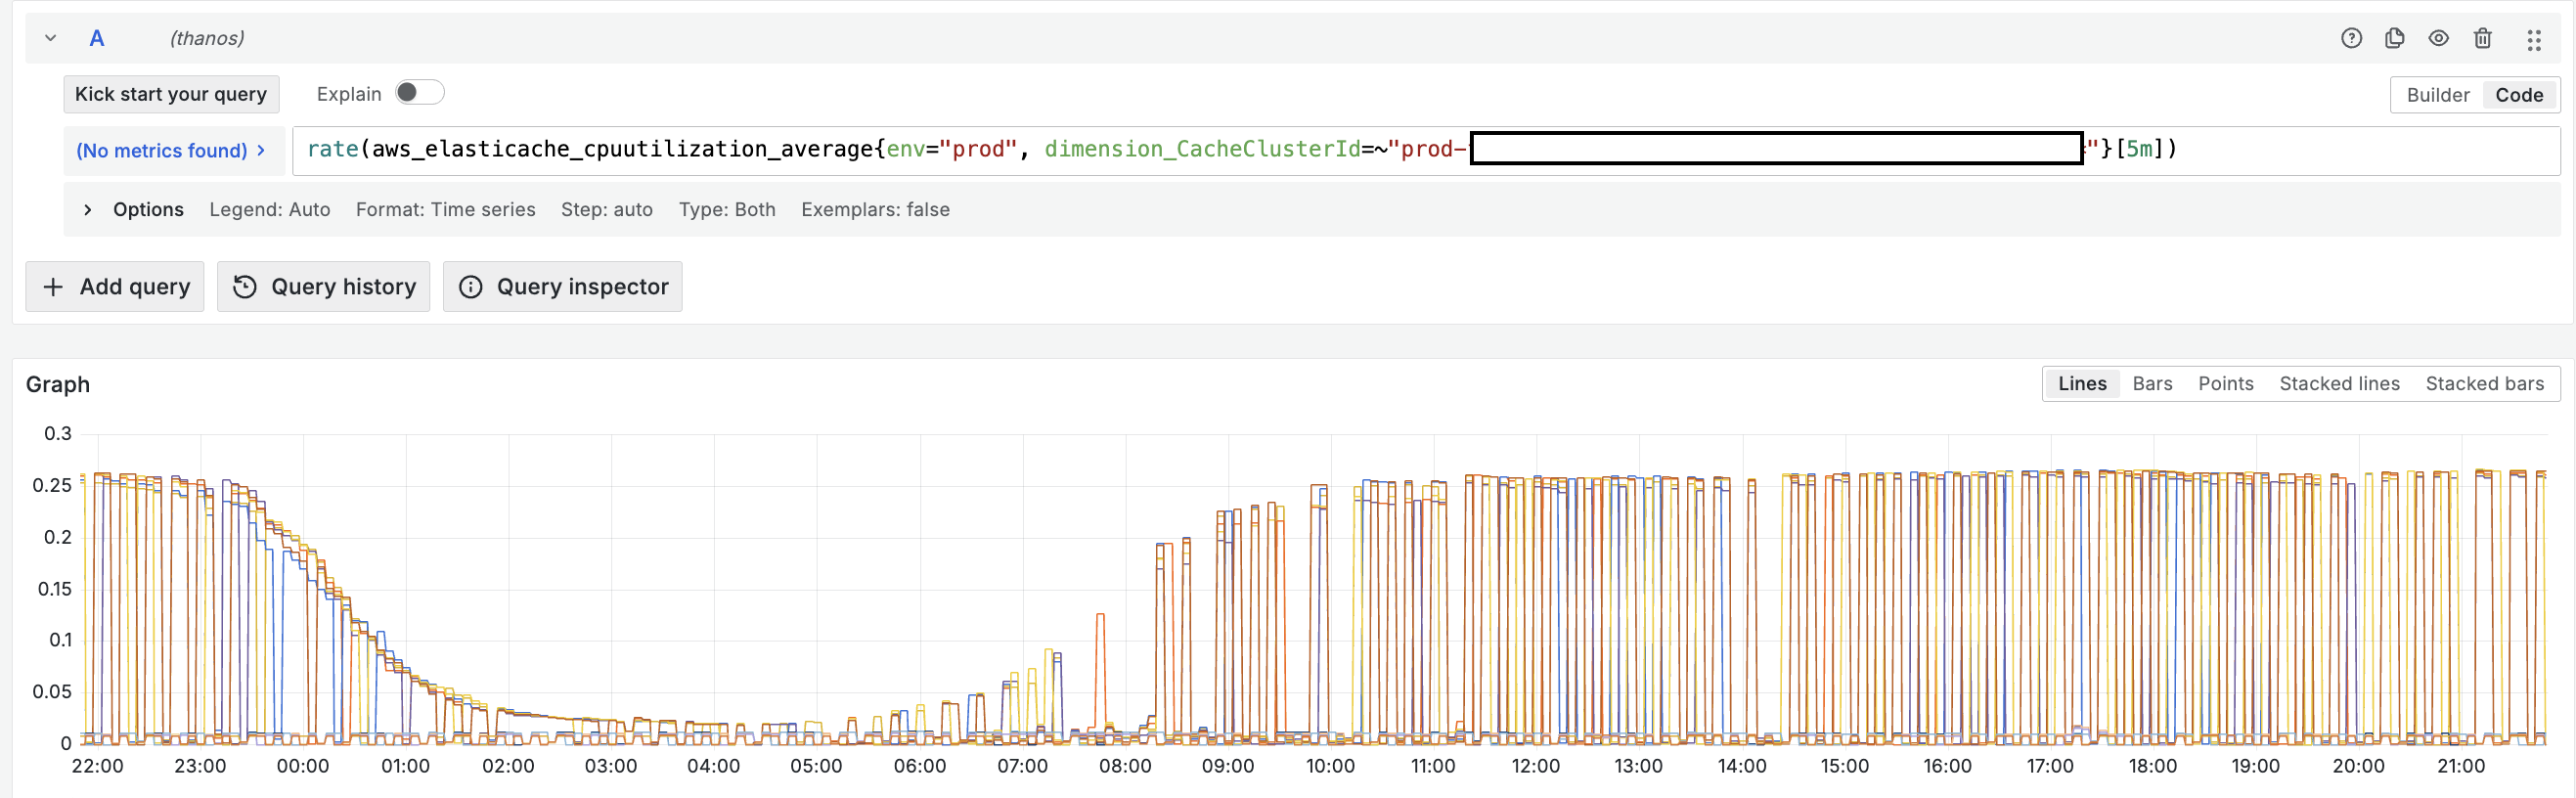
Task: Click Kick start your query button
Action: click(x=171, y=94)
